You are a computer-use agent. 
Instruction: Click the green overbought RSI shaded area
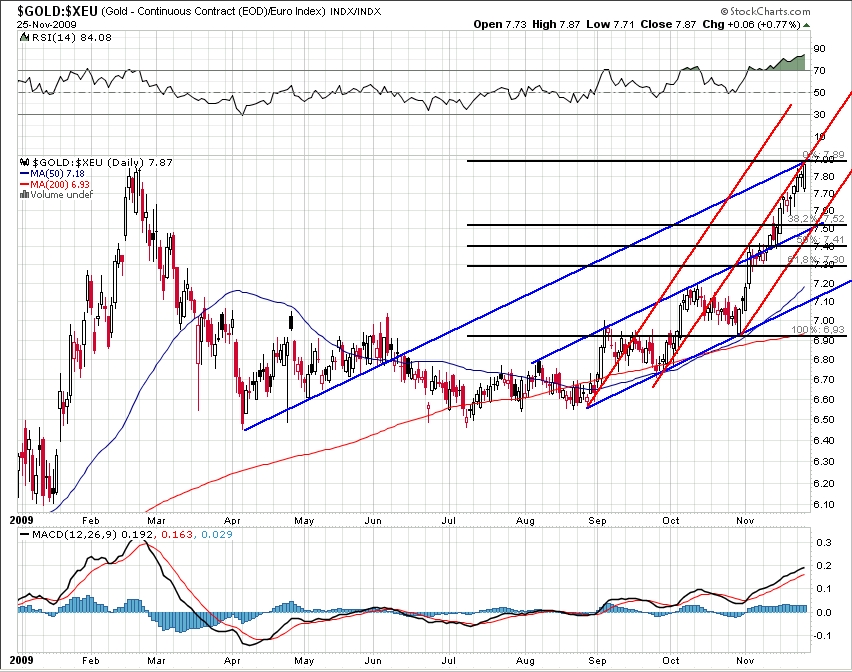pos(788,63)
